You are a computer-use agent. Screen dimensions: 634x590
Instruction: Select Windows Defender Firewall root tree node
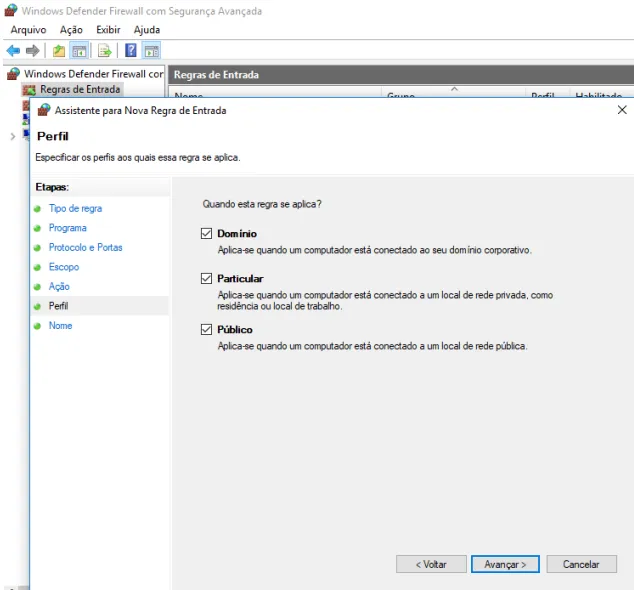tap(93, 74)
